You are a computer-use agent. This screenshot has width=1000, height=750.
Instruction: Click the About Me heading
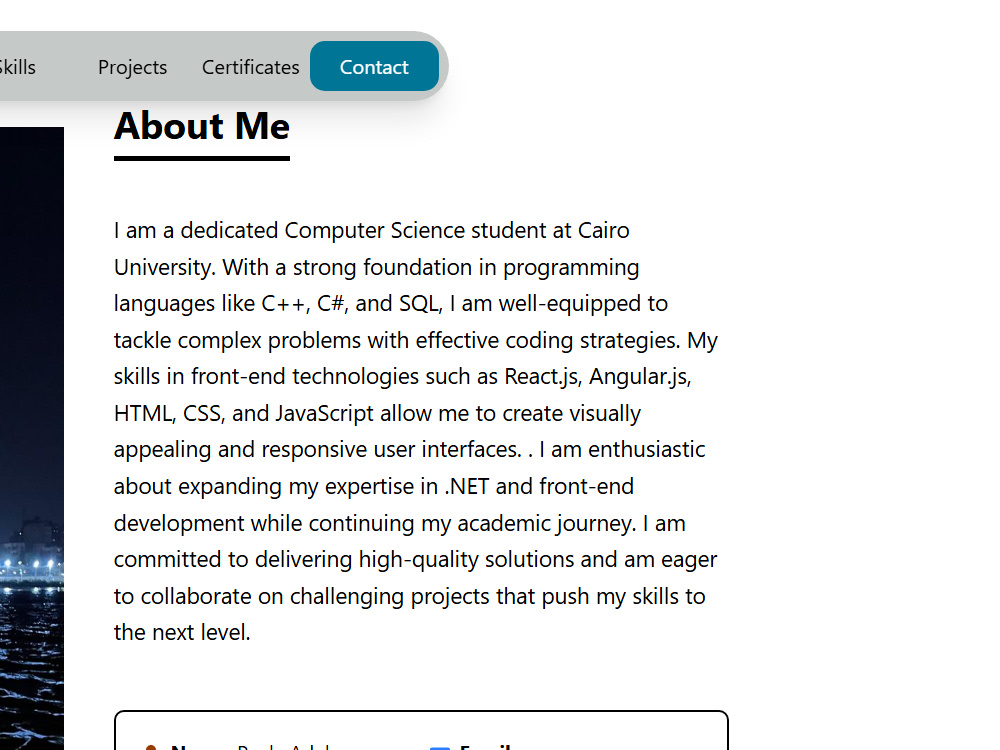(202, 126)
